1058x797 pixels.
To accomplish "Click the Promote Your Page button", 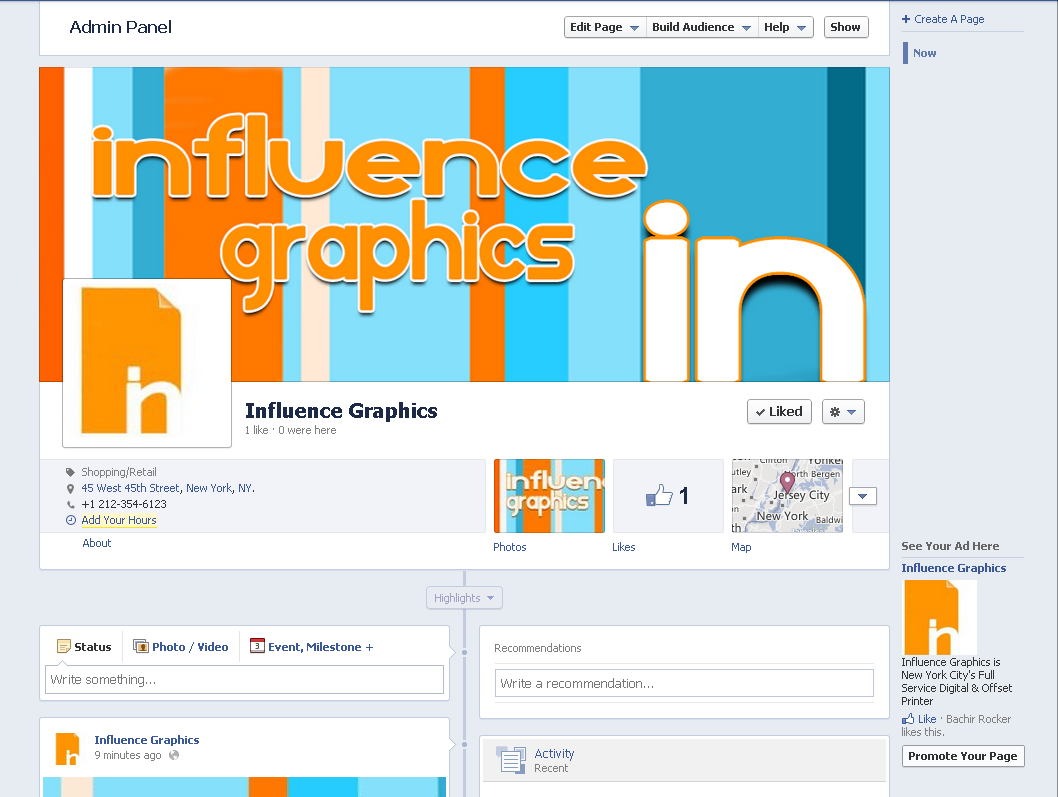I will point(963,756).
